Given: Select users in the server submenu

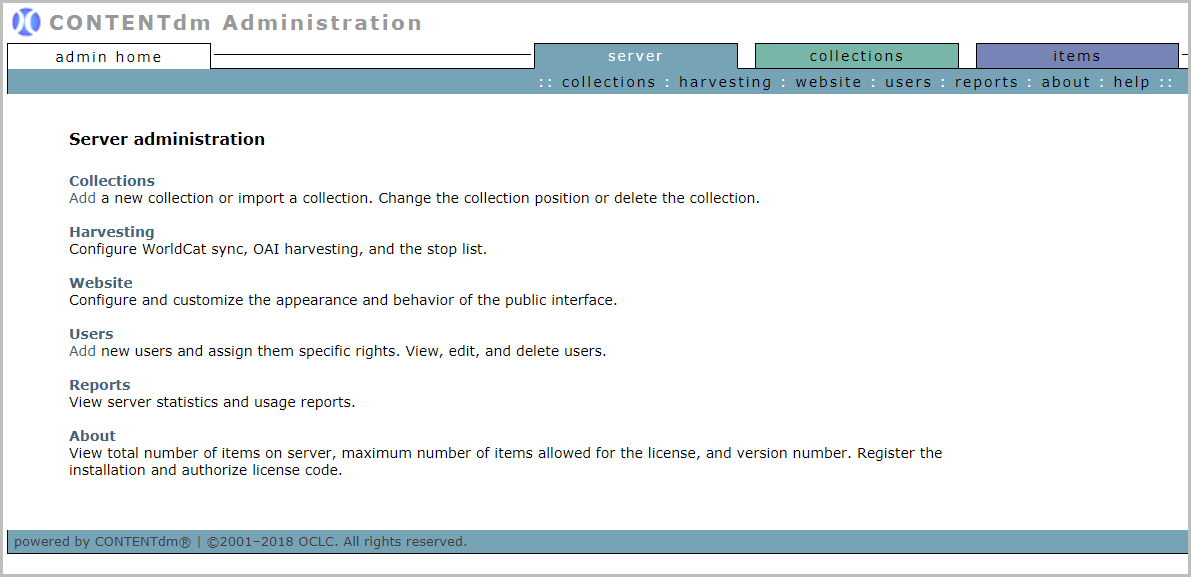Looking at the screenshot, I should (908, 82).
